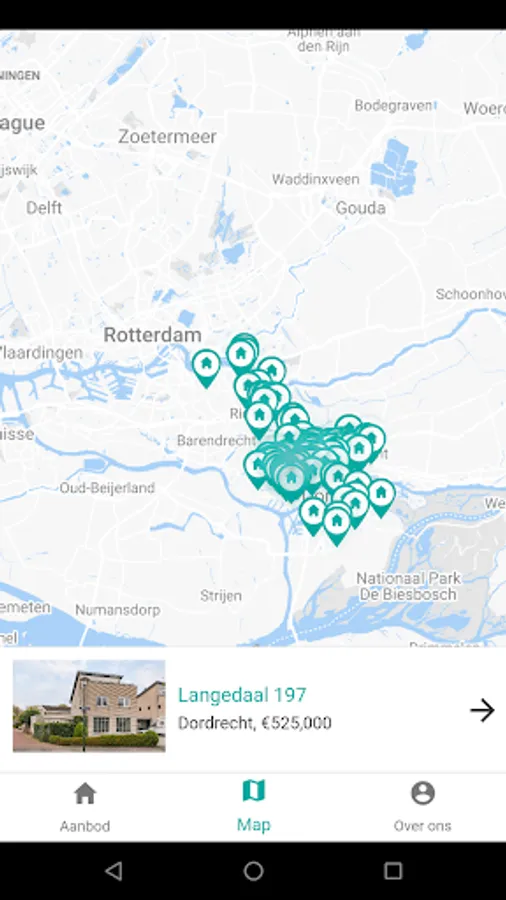Screen dimensions: 506x900
Task: Open Over ons profile icon
Action: [423, 793]
